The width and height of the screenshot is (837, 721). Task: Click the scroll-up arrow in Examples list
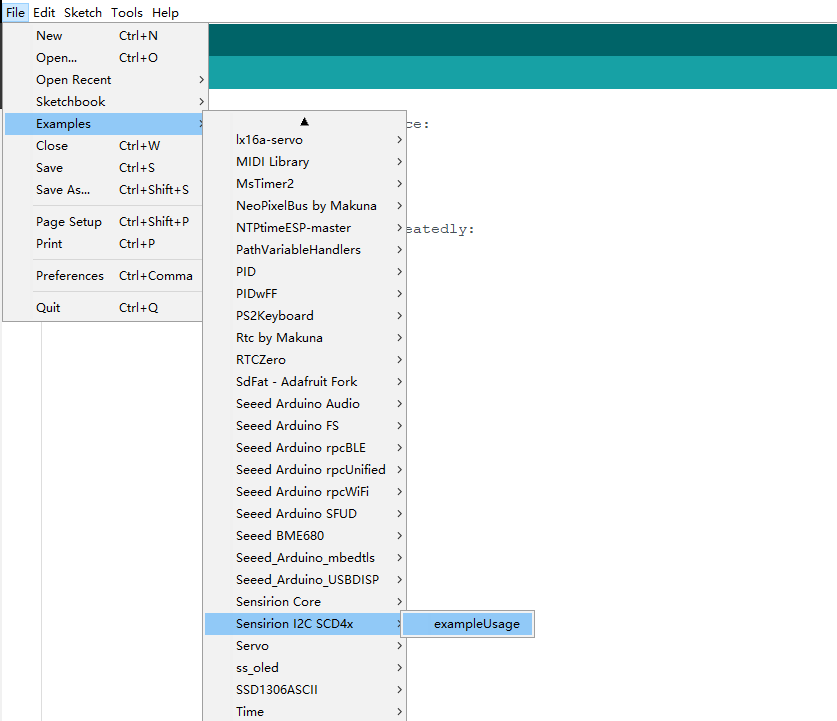click(304, 122)
